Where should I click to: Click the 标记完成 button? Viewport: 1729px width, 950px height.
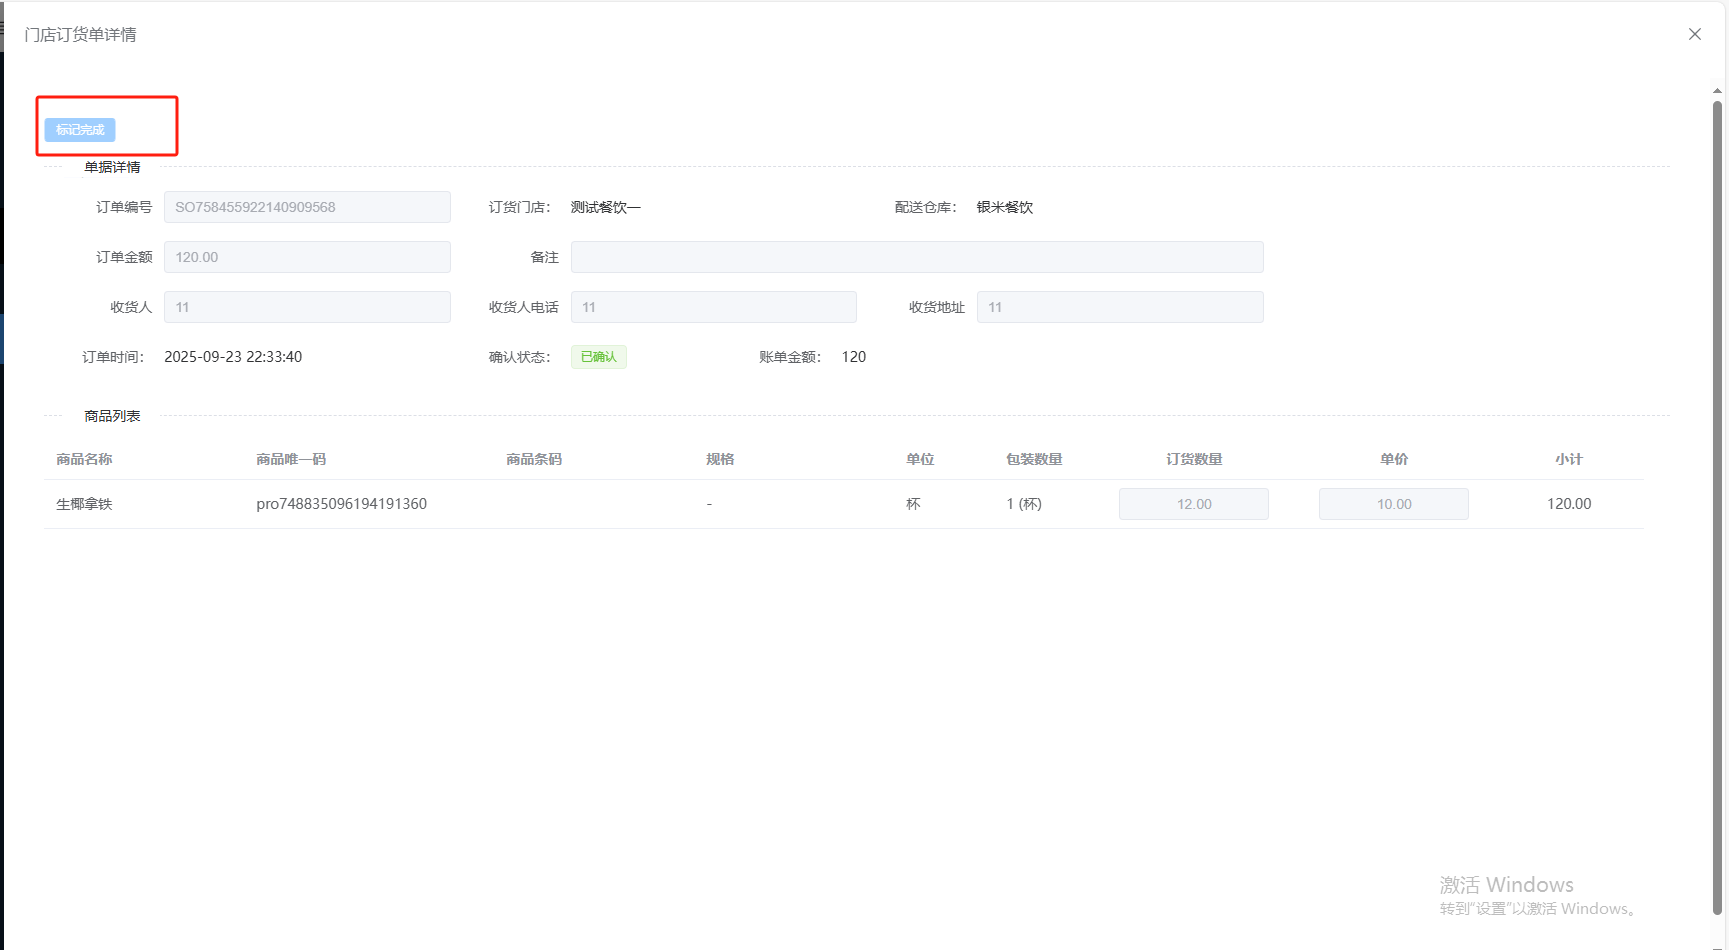(80, 130)
